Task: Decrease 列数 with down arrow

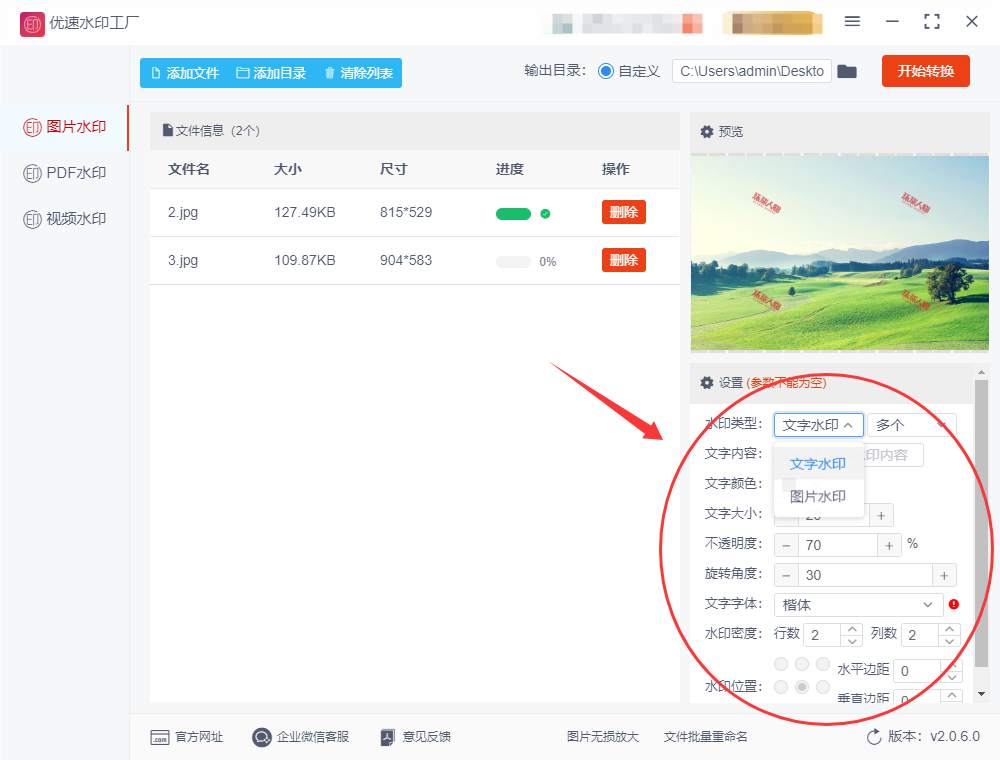Action: [x=950, y=640]
